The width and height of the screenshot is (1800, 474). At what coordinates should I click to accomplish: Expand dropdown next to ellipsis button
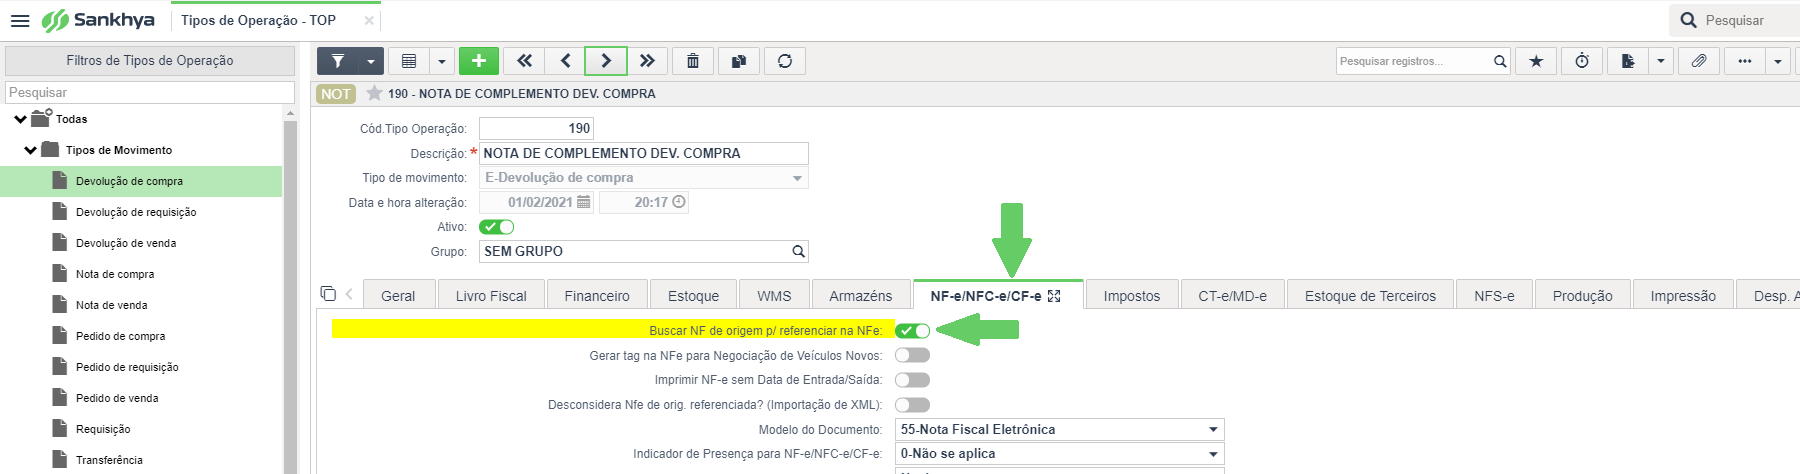click(1778, 61)
